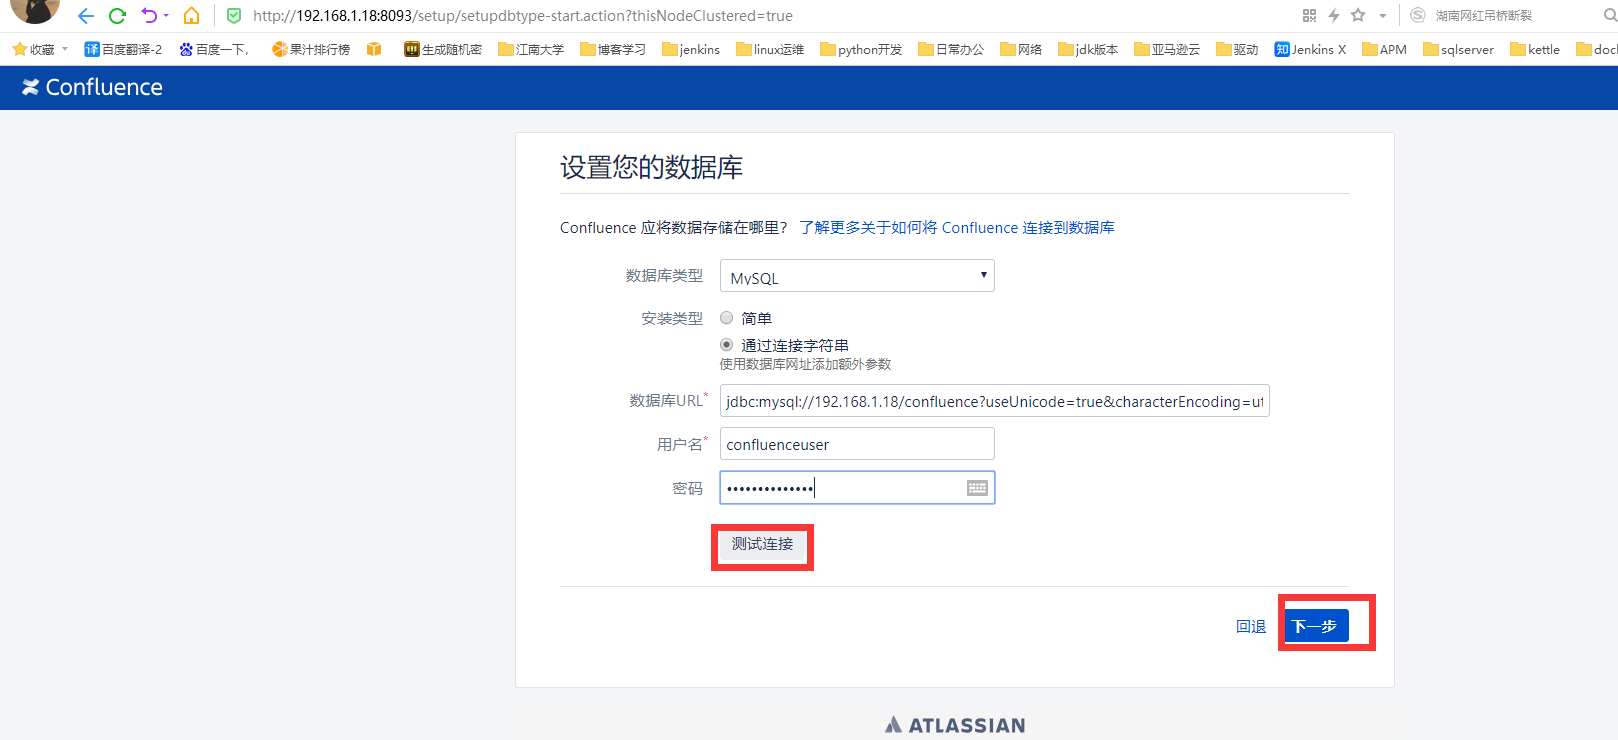Image resolution: width=1618 pixels, height=740 pixels.
Task: Click the unlabeled orange cube bookmark
Action: [x=374, y=49]
